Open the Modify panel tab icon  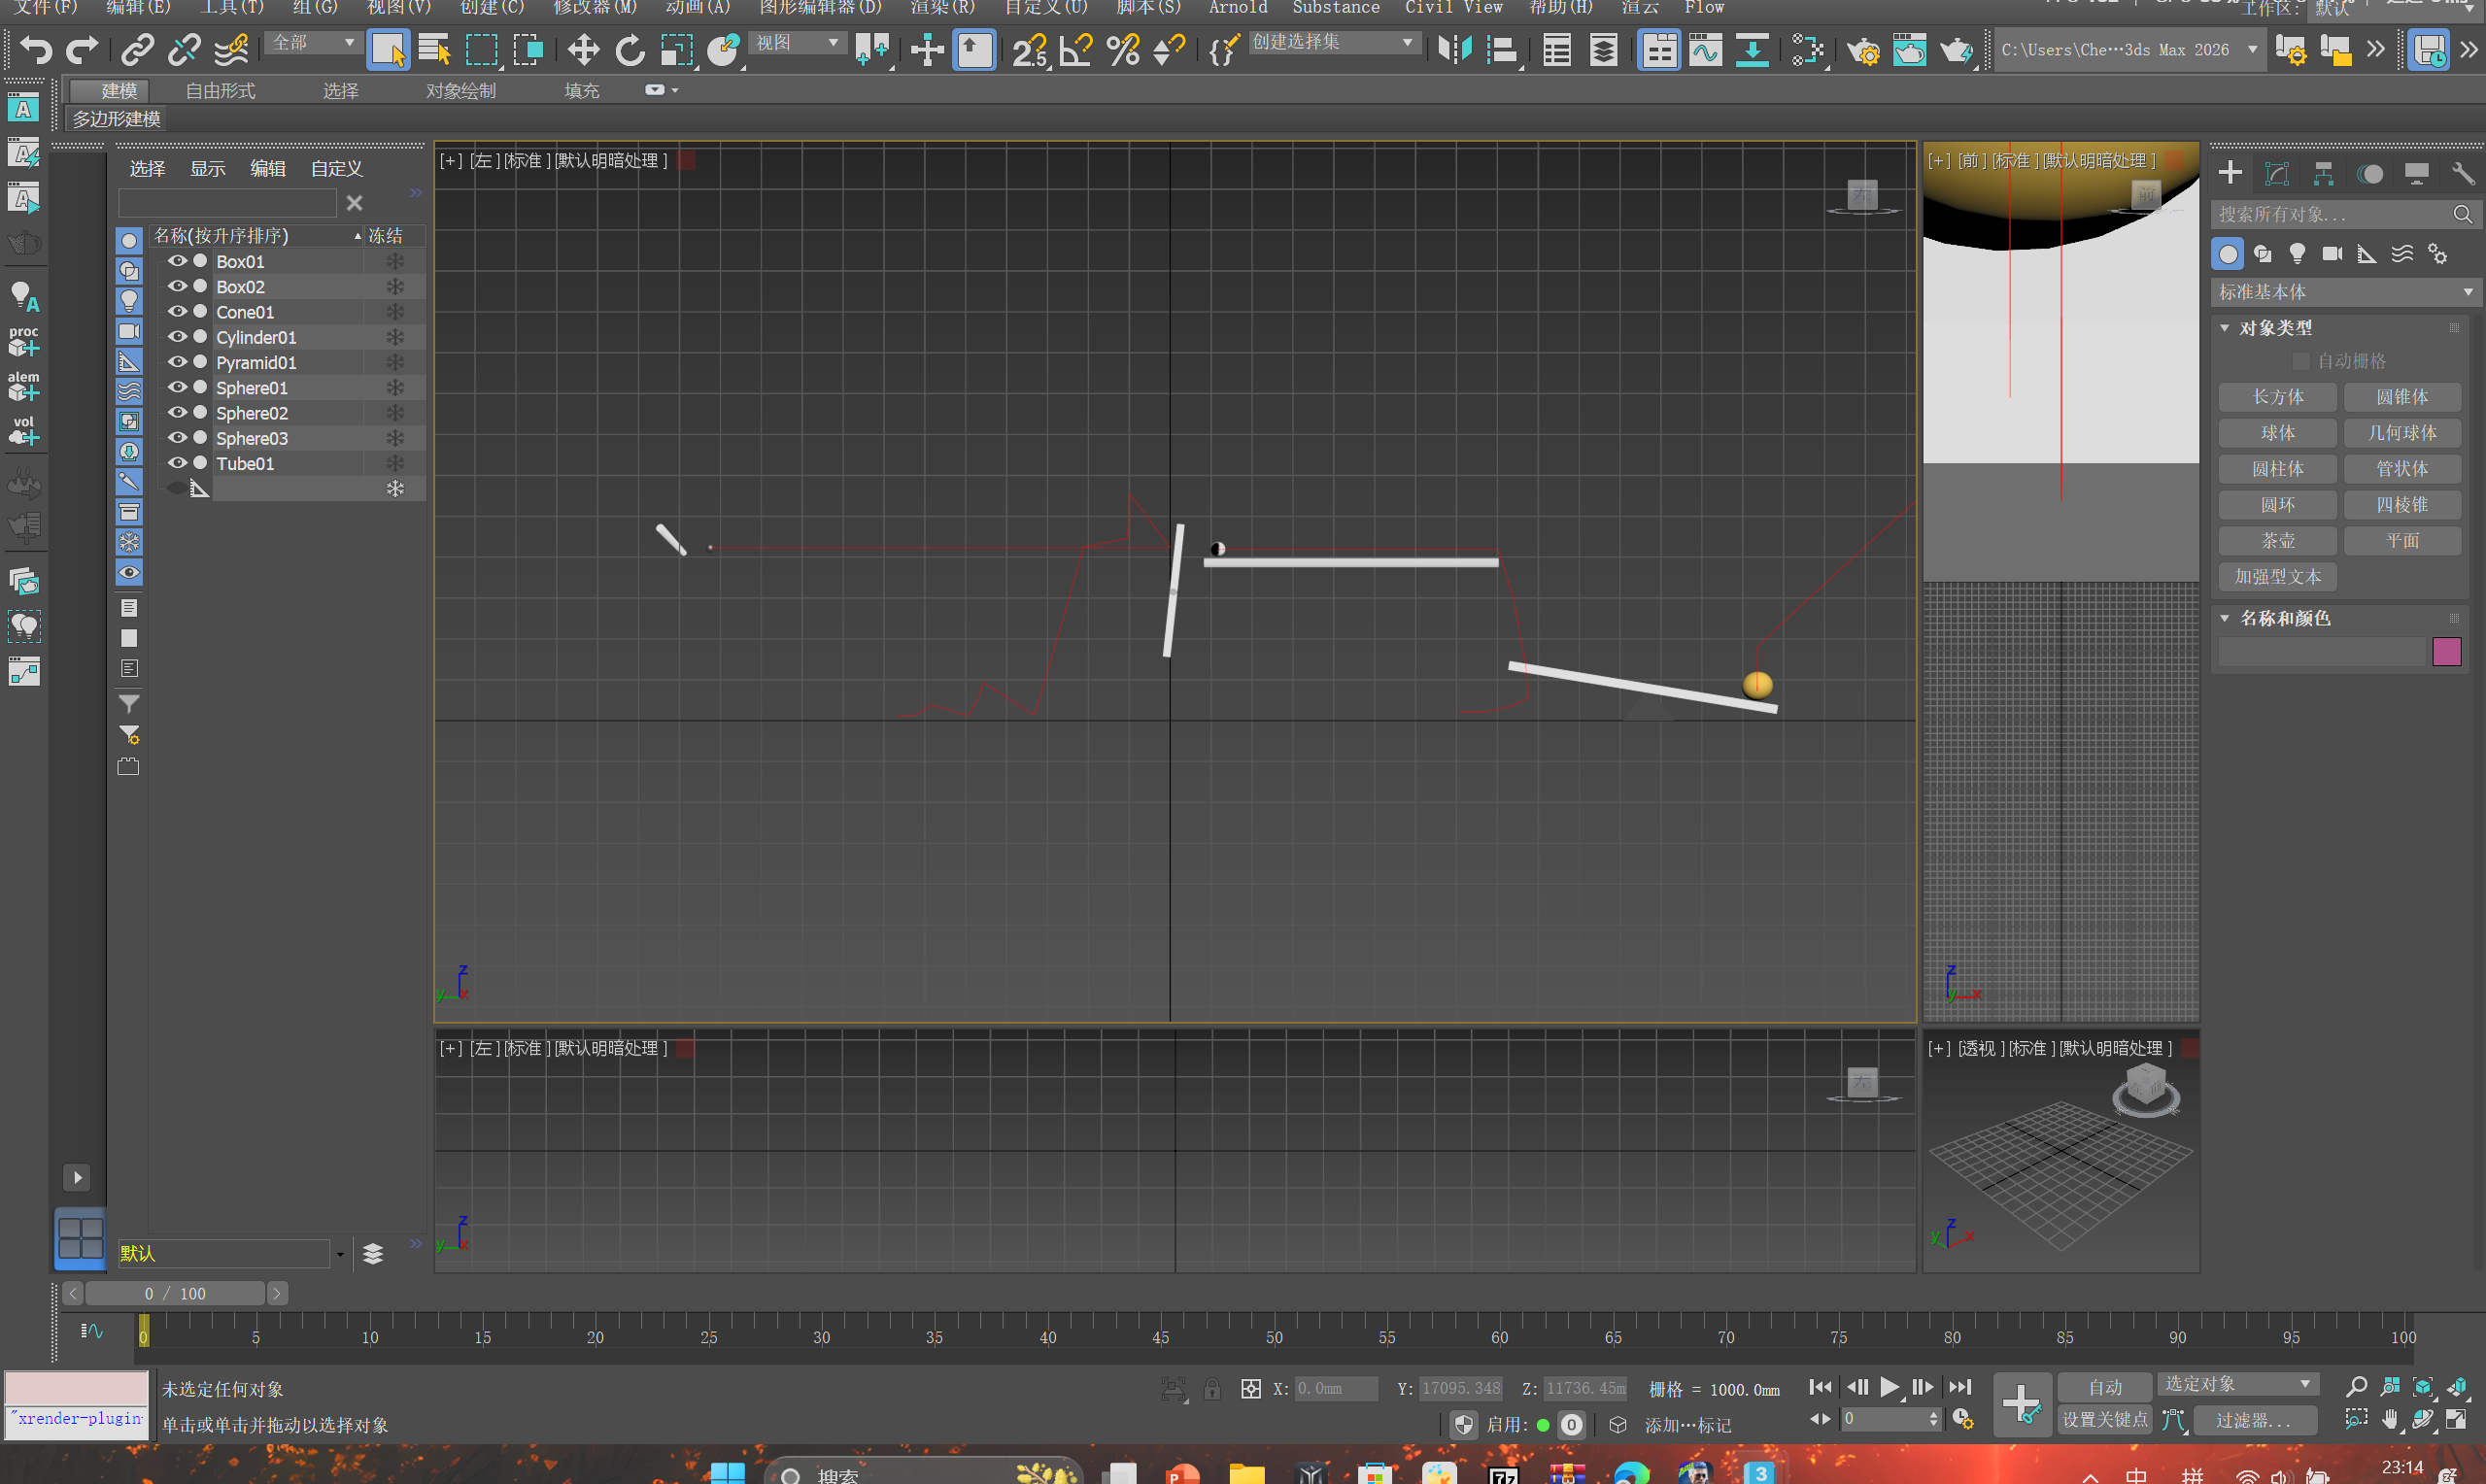coord(2277,174)
